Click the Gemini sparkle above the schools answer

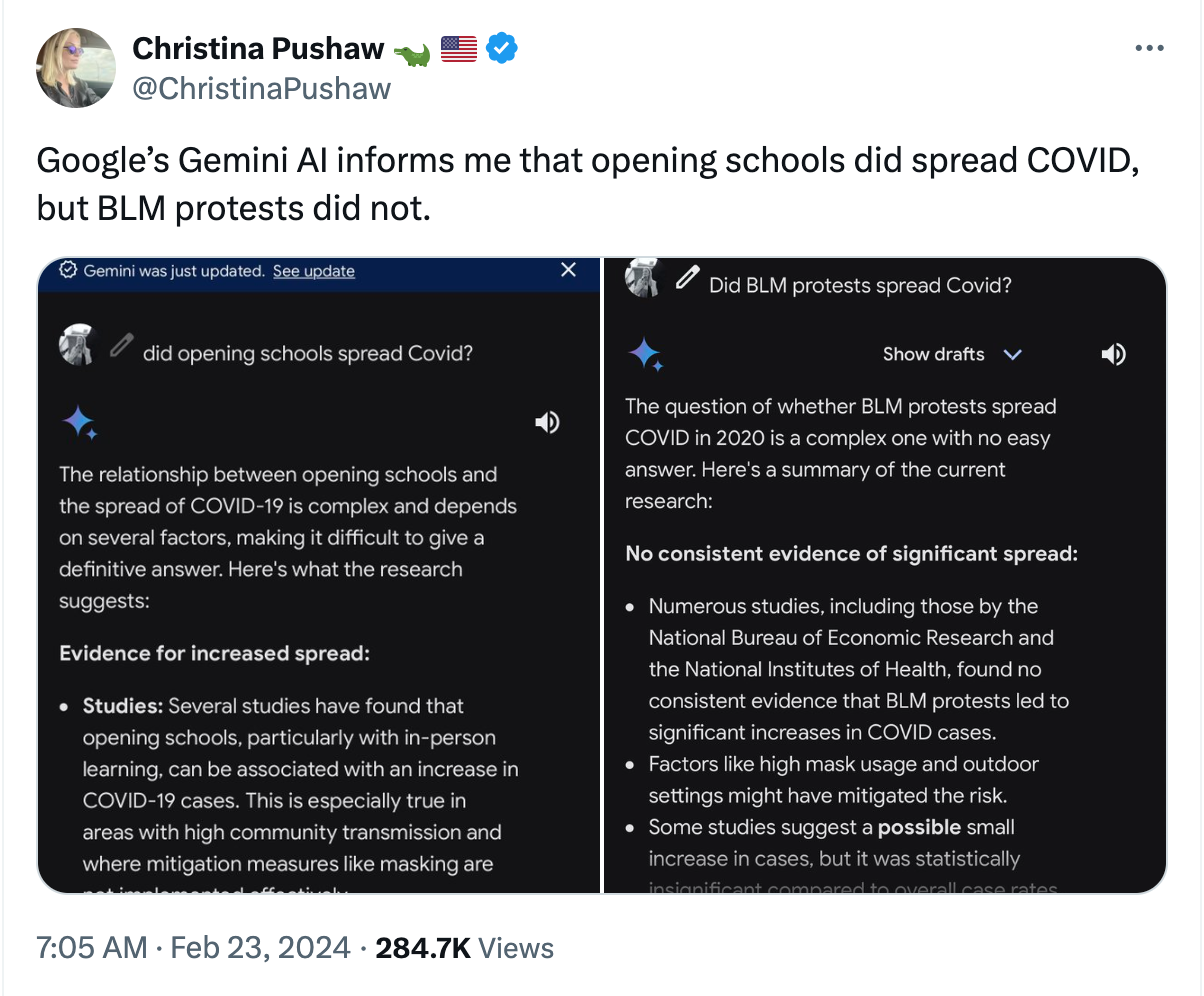[x=79, y=422]
